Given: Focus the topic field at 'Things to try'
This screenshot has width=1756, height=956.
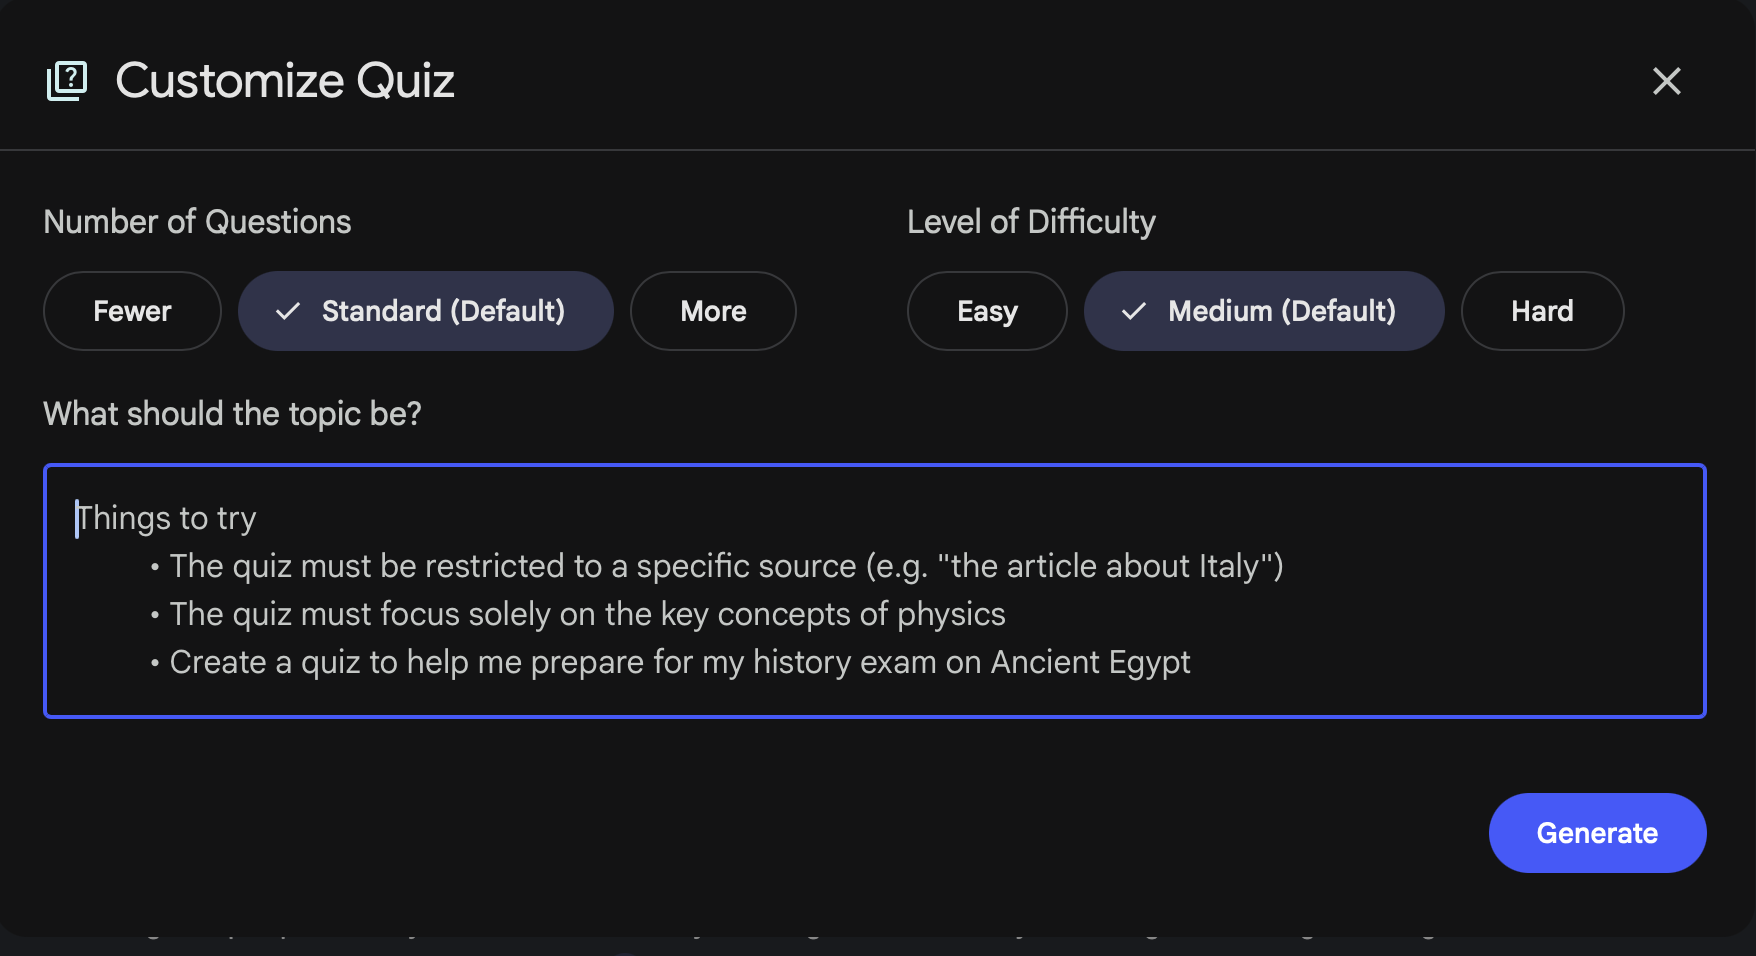Looking at the screenshot, I should click(x=166, y=518).
